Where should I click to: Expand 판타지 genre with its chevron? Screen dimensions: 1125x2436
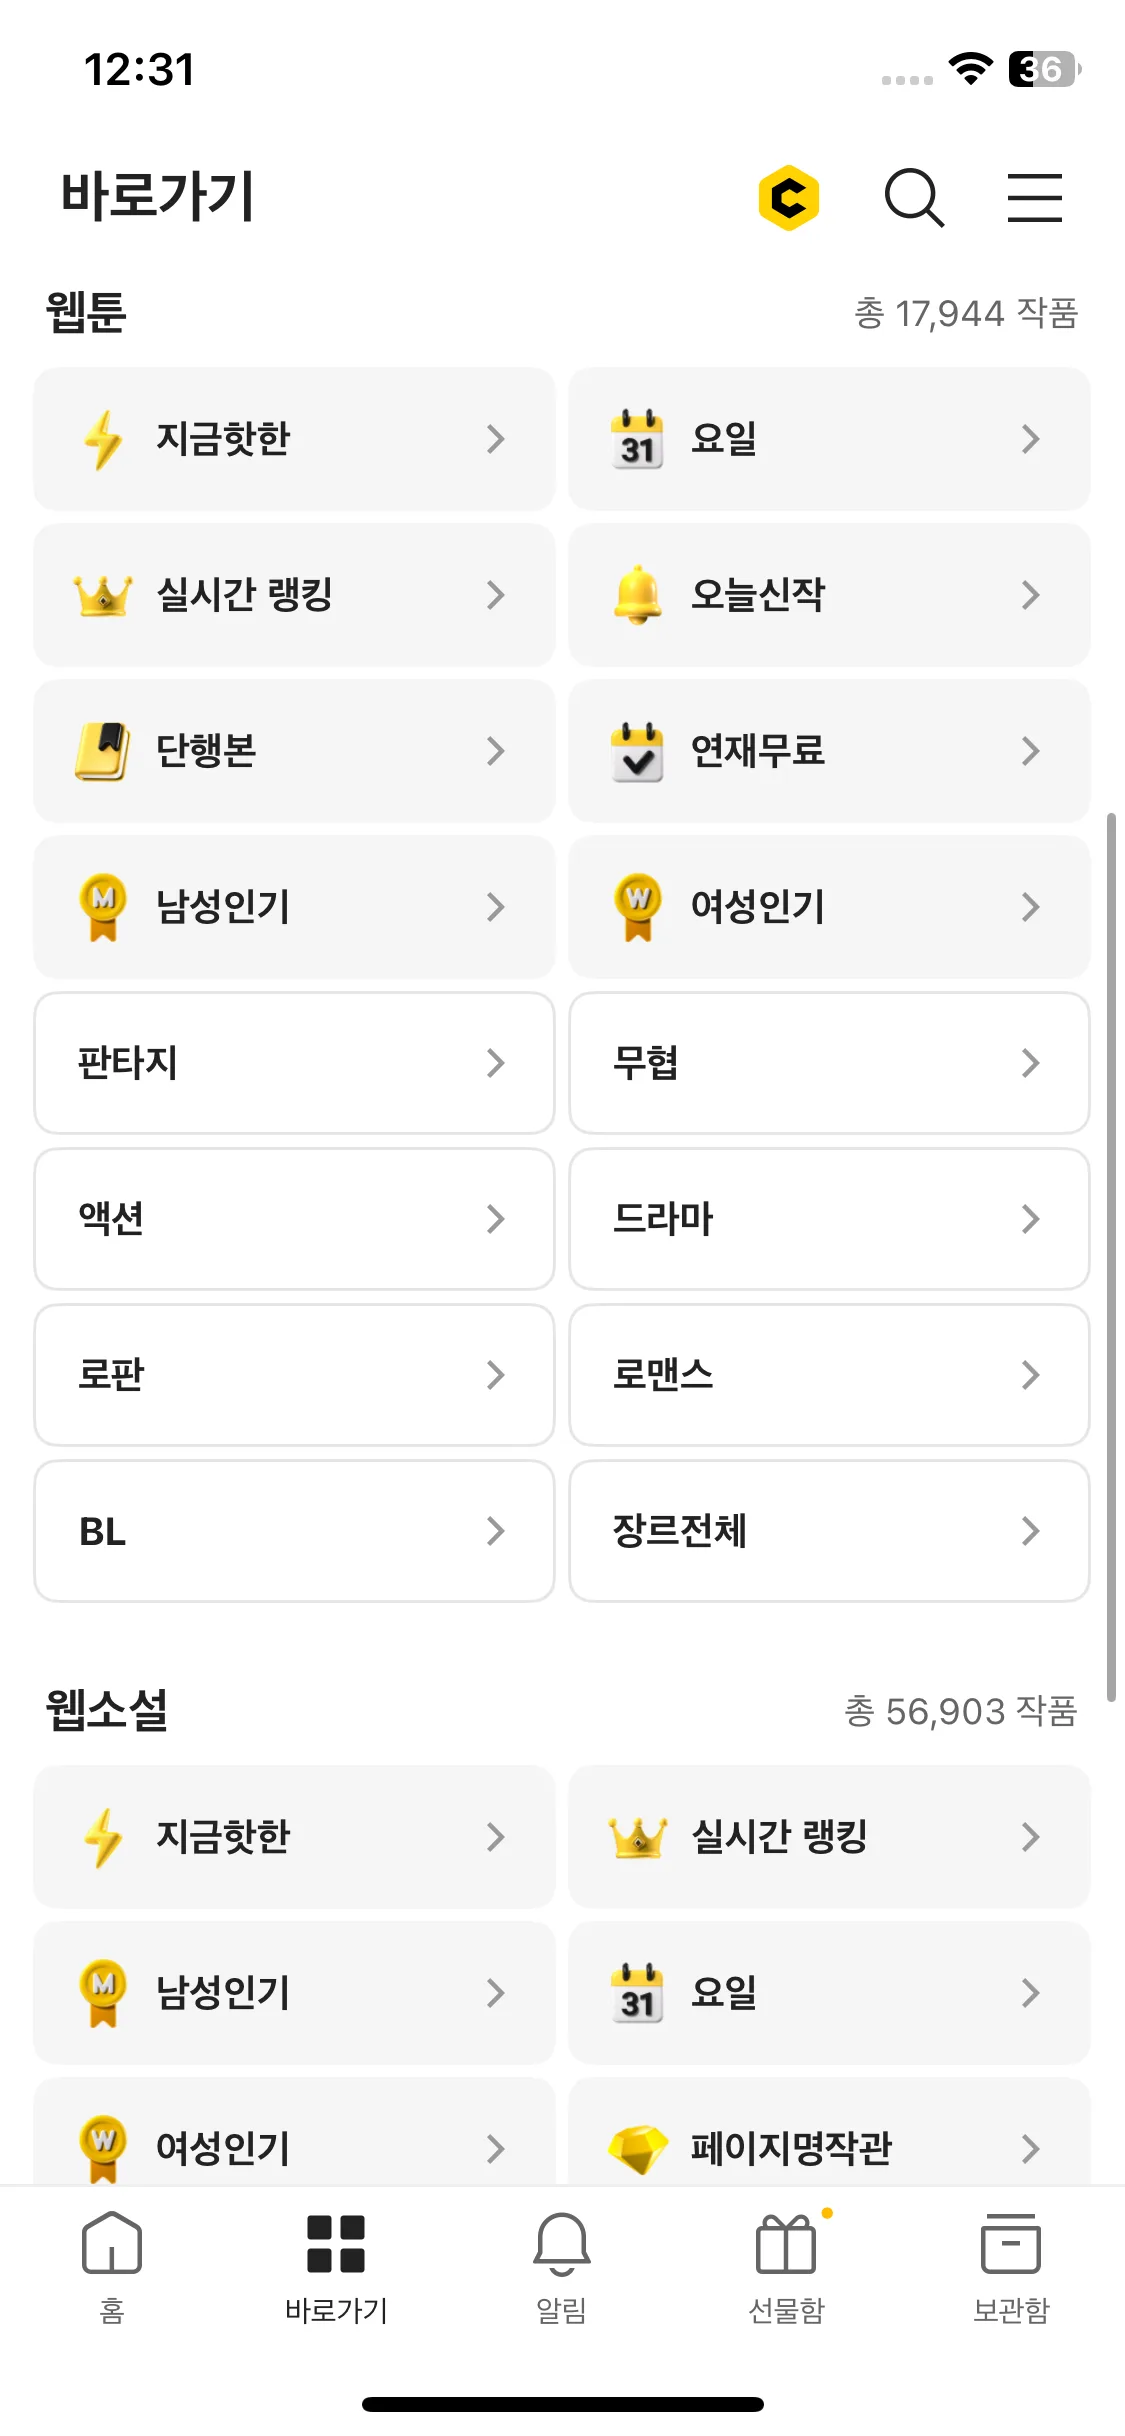click(x=495, y=1063)
